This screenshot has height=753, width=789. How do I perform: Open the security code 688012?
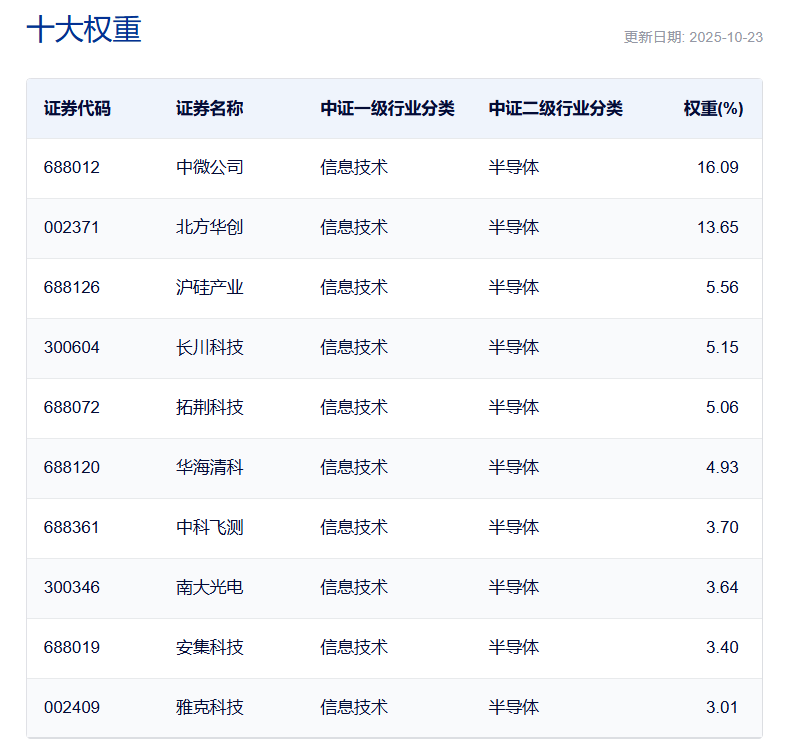(72, 168)
